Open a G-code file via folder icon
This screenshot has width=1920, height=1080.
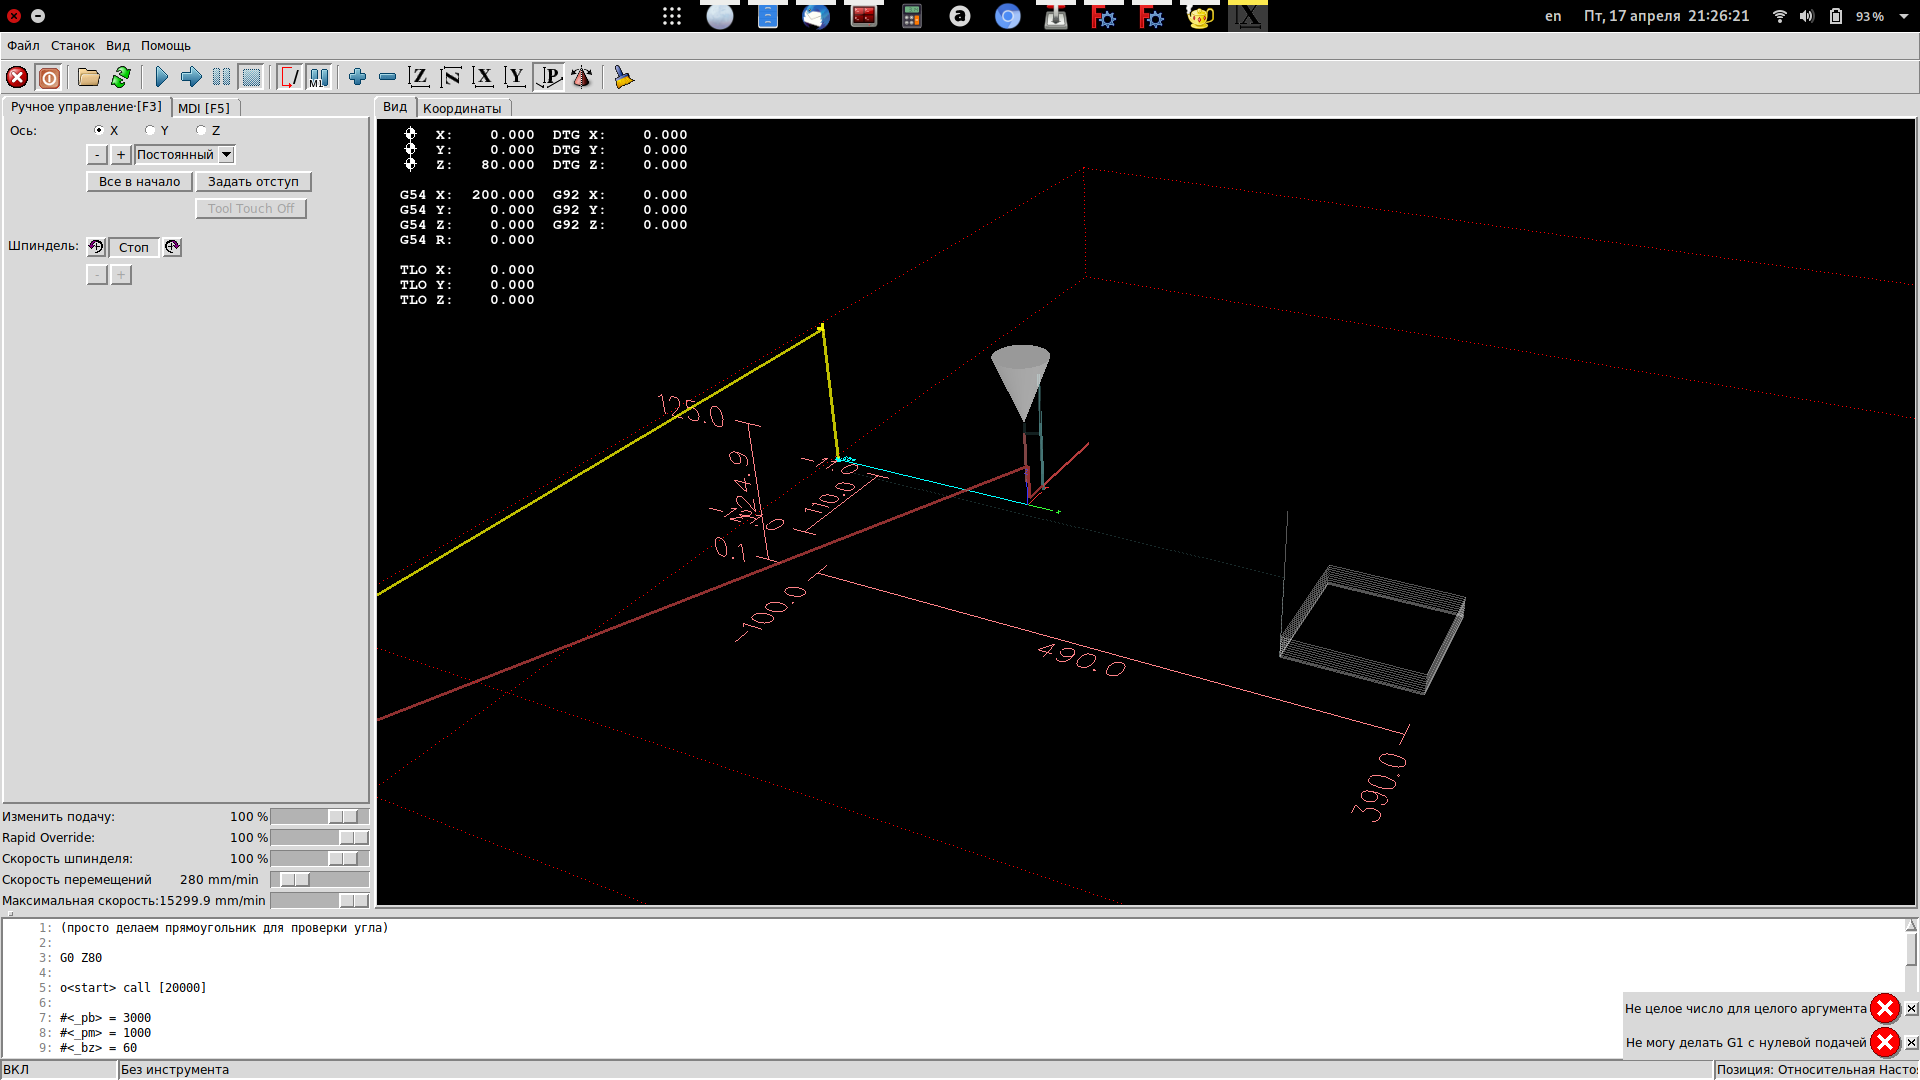[x=89, y=77]
